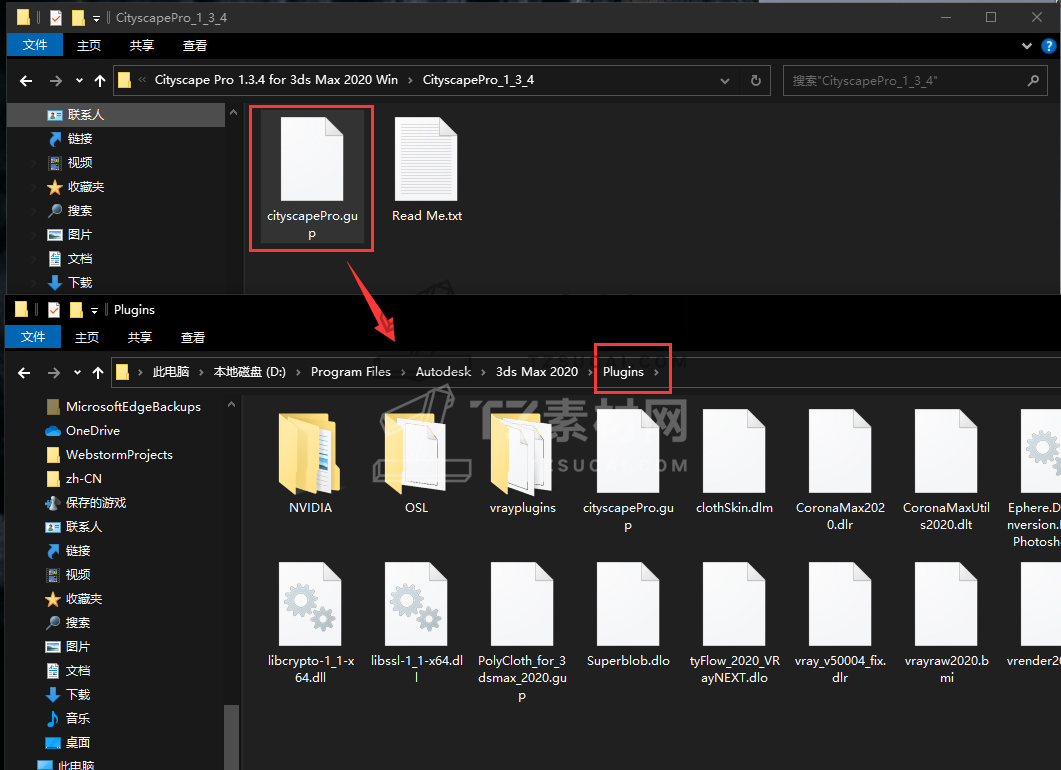Open the NVIDIA folder in Plugins
Image resolution: width=1061 pixels, height=770 pixels.
[x=310, y=463]
